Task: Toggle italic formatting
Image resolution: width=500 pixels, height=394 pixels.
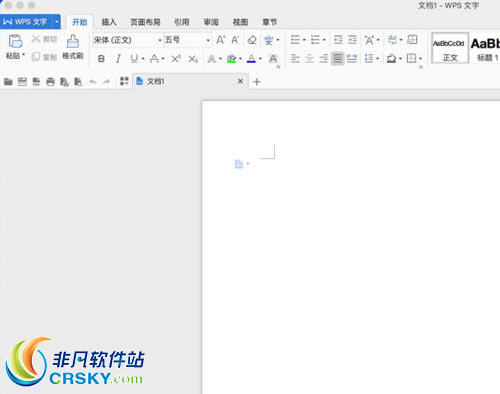Action: pyautogui.click(x=118, y=59)
